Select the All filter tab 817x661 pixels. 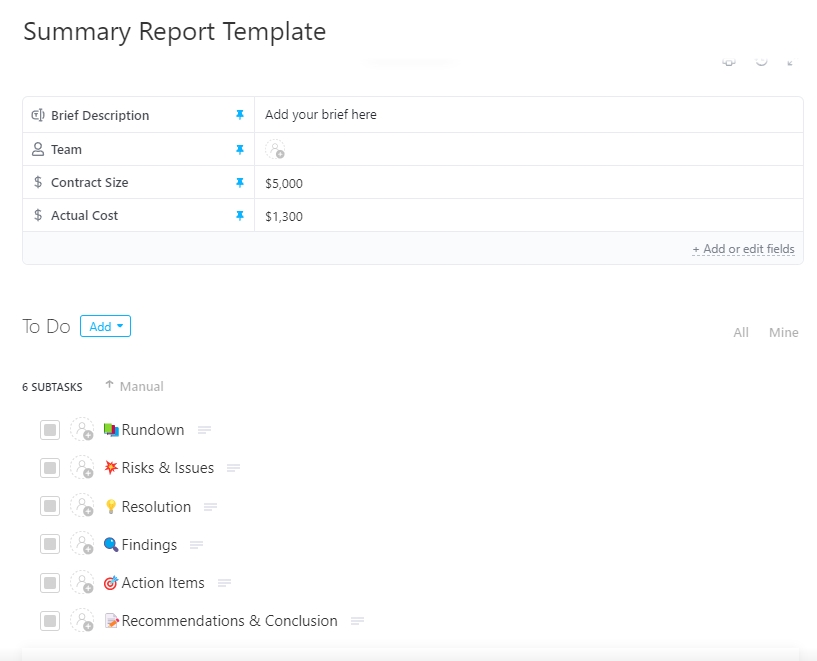[740, 333]
